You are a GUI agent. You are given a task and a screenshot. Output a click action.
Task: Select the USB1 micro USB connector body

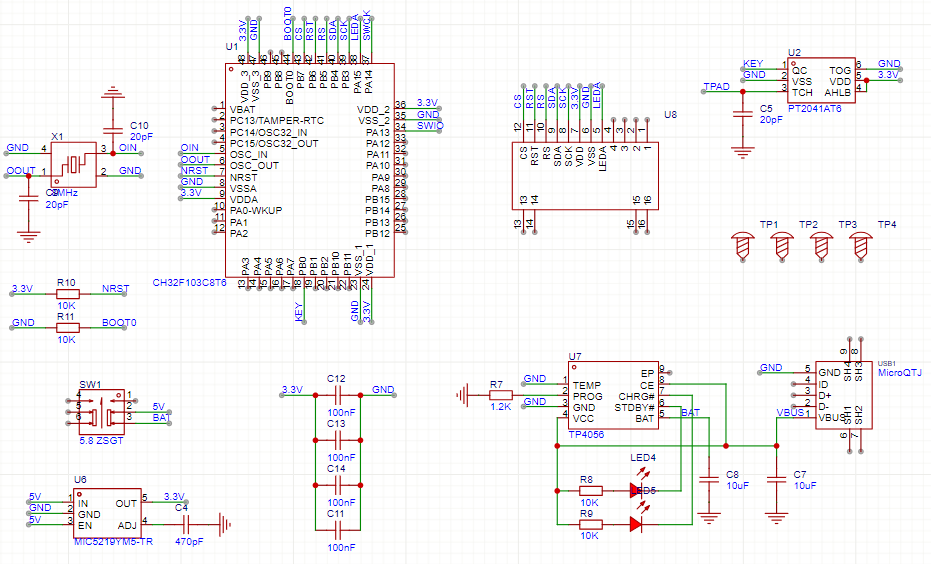pos(844,395)
